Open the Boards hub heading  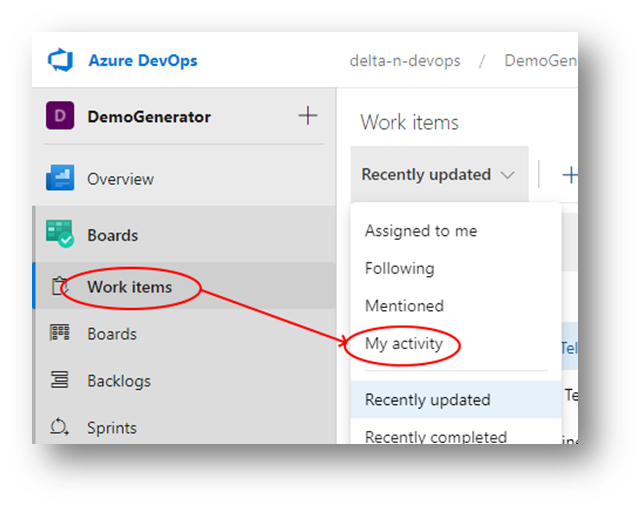click(x=113, y=235)
